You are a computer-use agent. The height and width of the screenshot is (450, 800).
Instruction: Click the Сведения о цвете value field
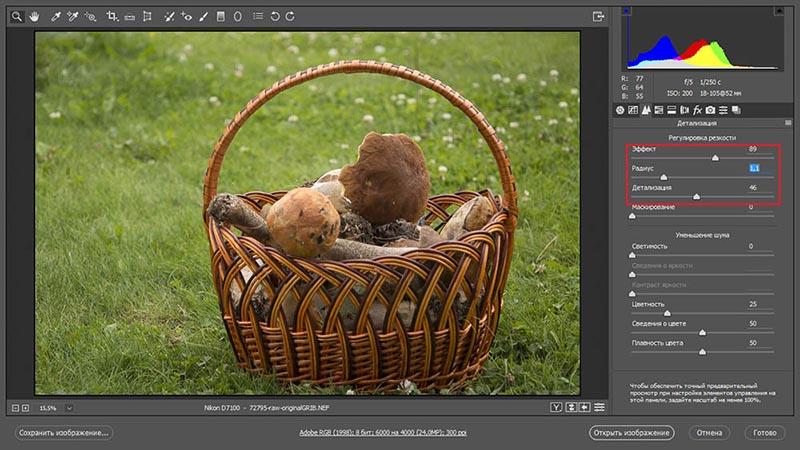click(753, 323)
